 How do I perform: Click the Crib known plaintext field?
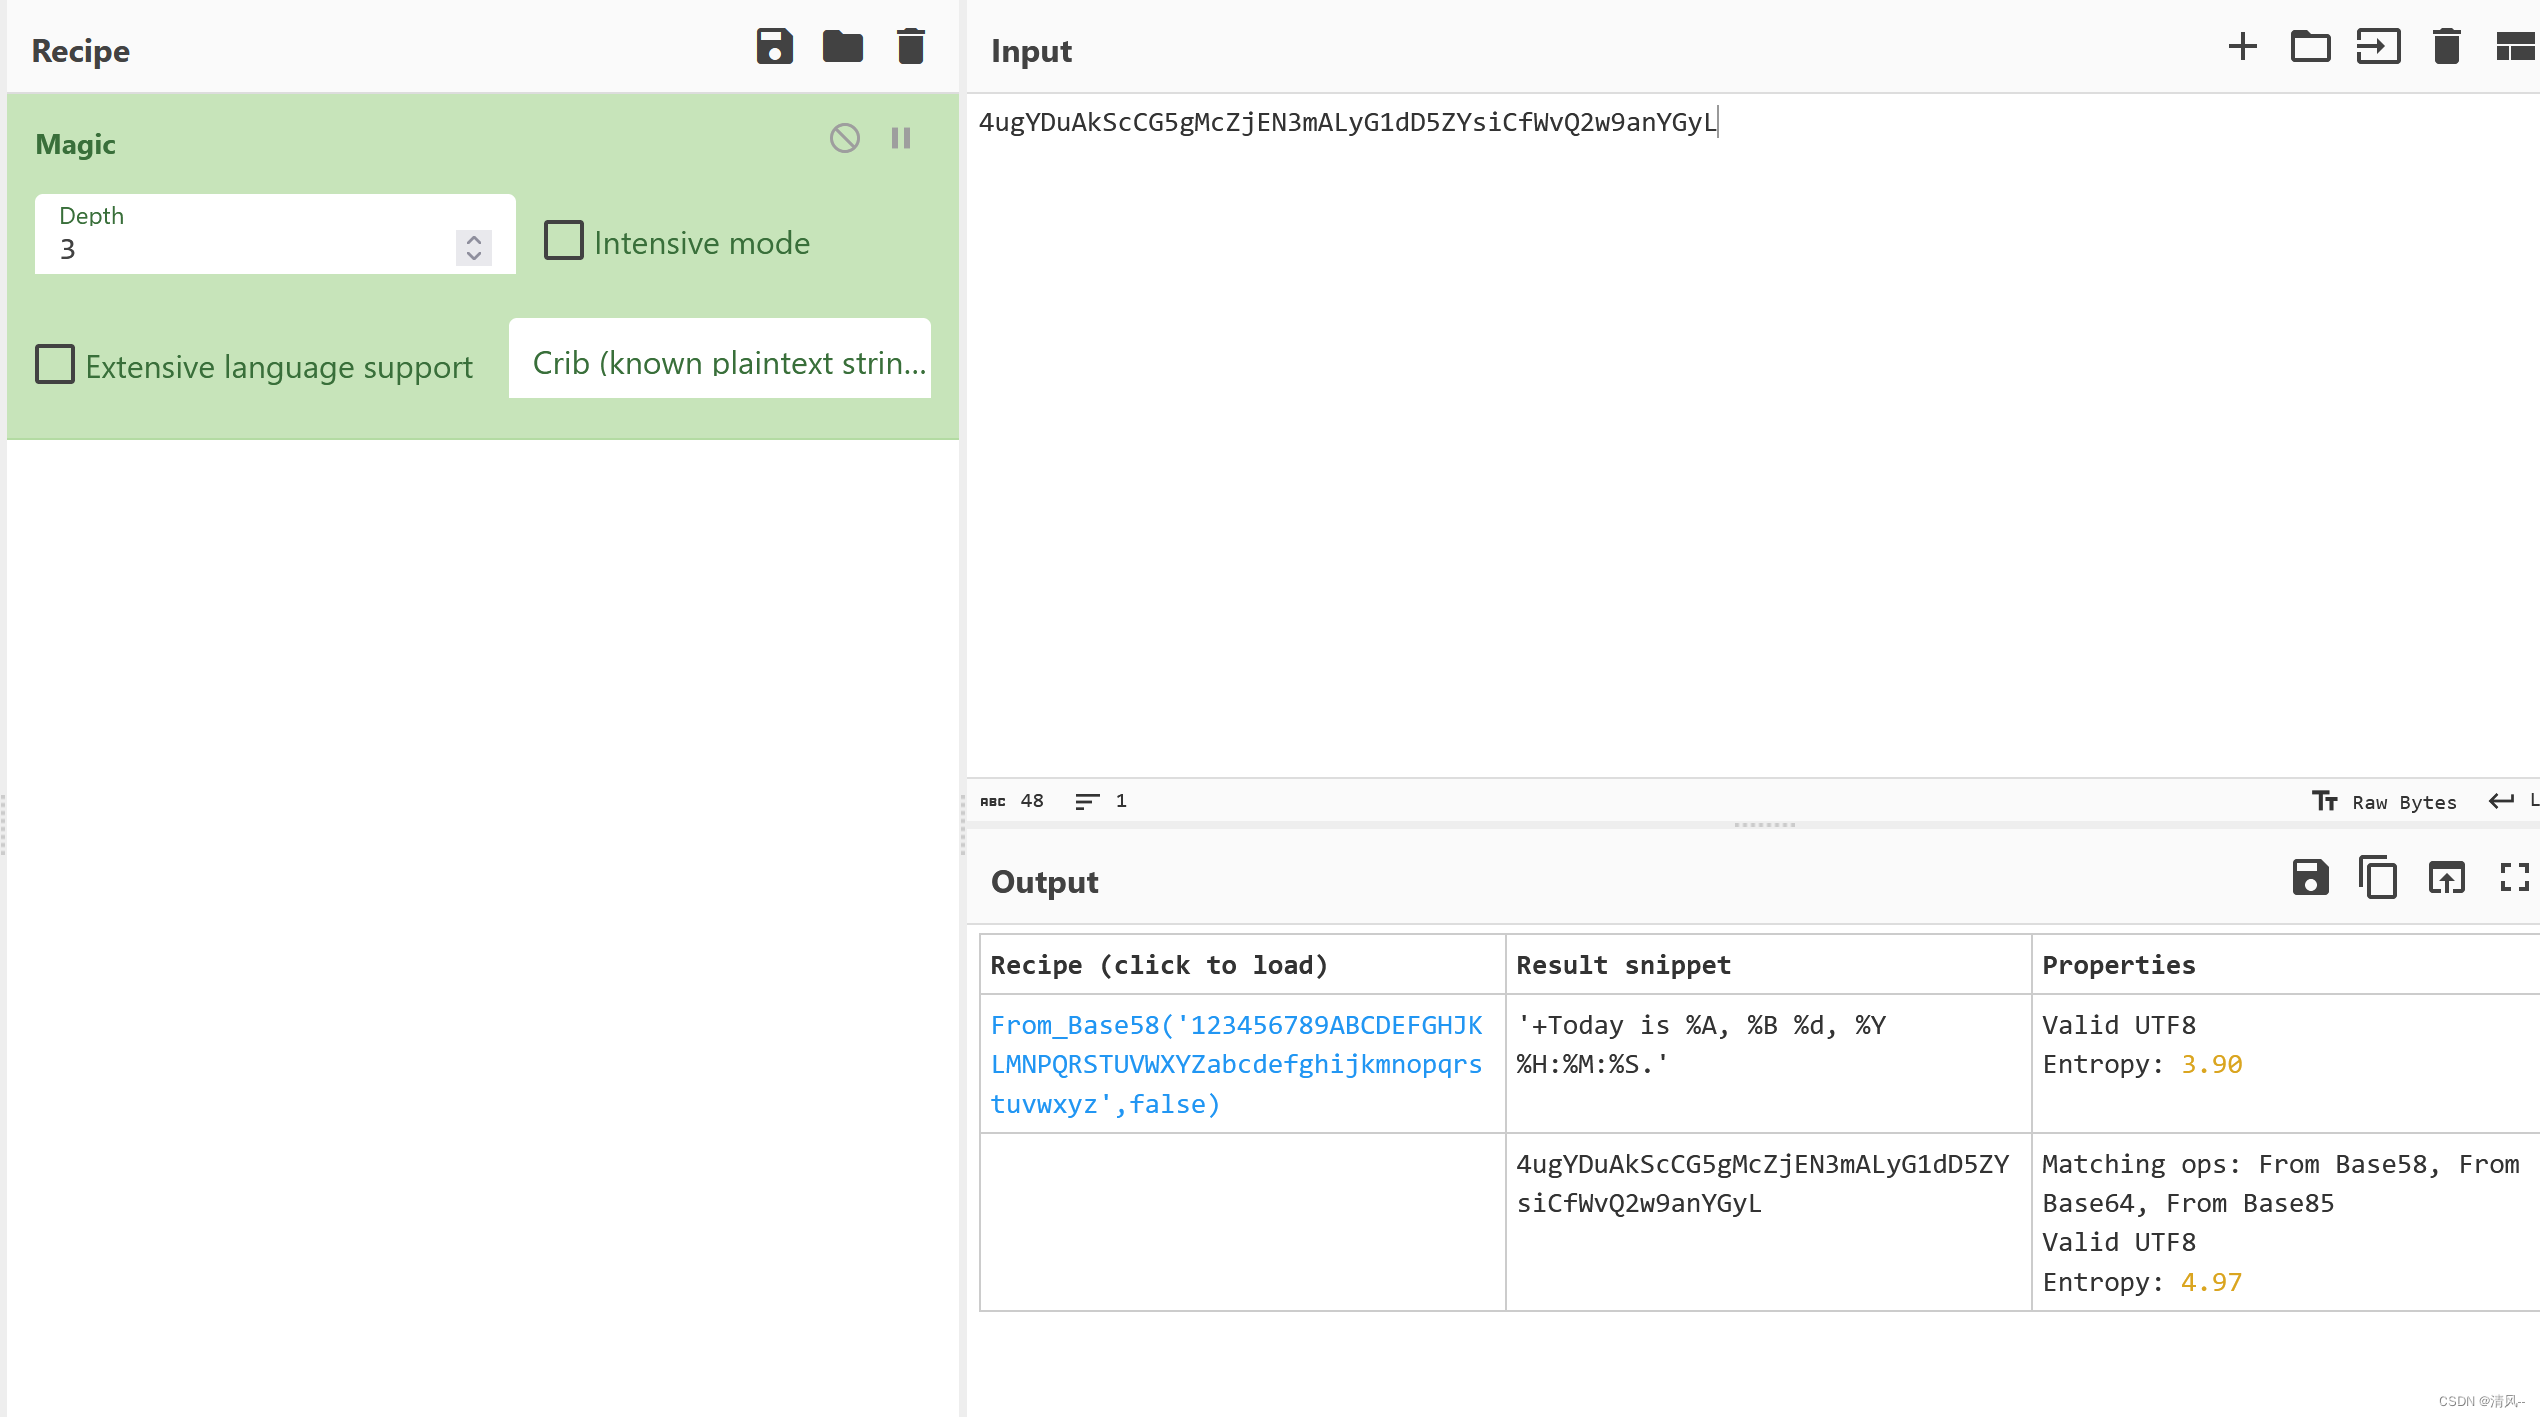pos(720,359)
